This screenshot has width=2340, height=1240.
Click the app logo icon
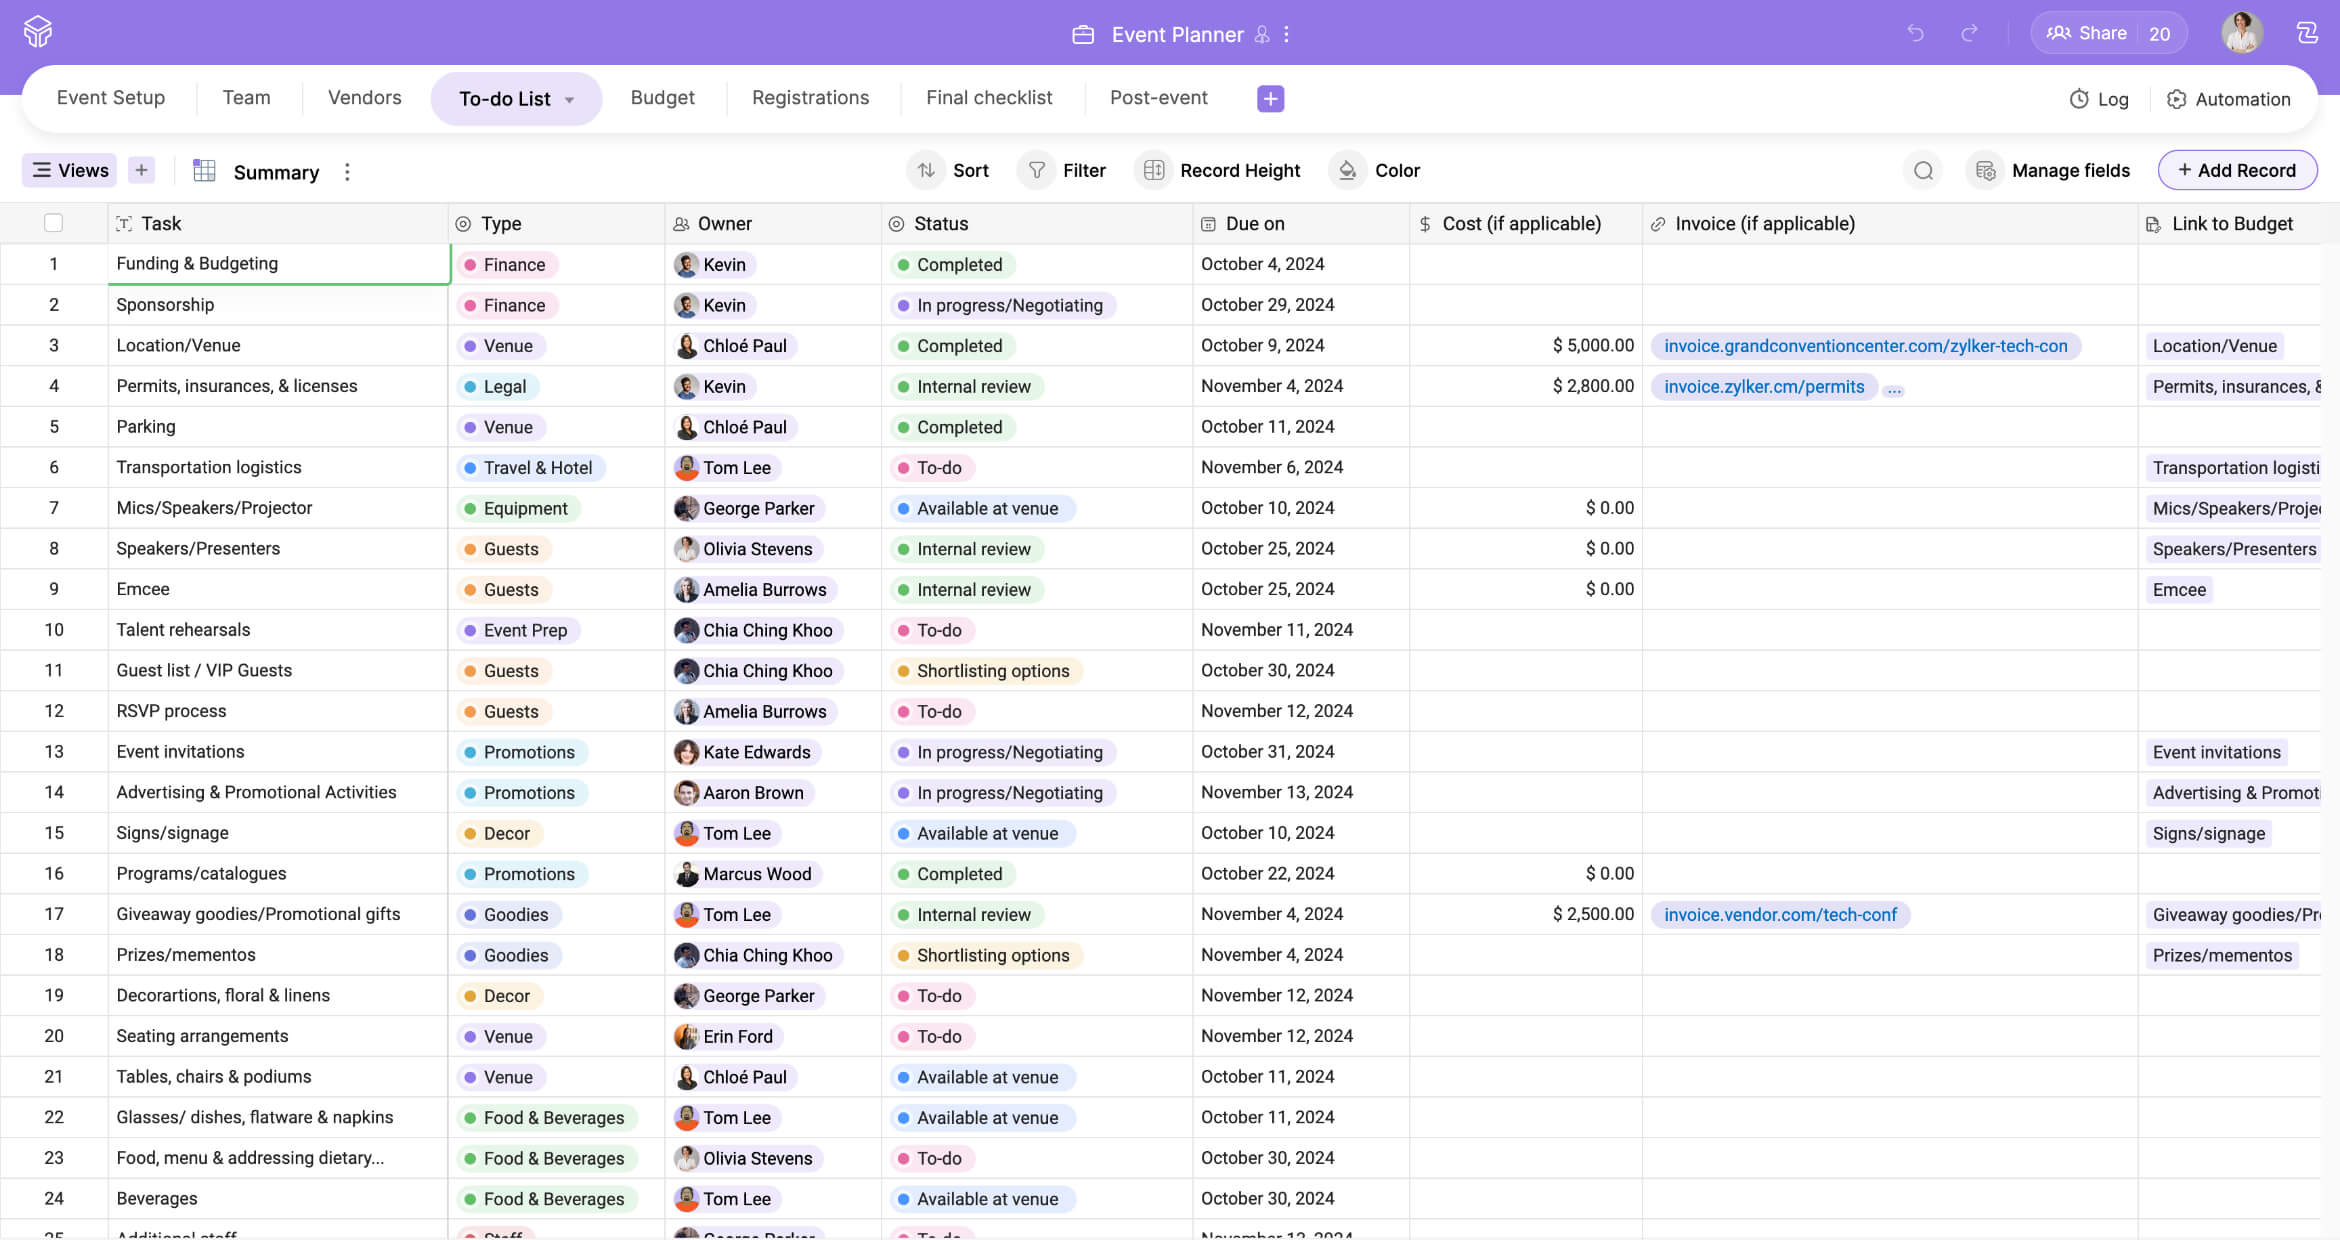38,32
